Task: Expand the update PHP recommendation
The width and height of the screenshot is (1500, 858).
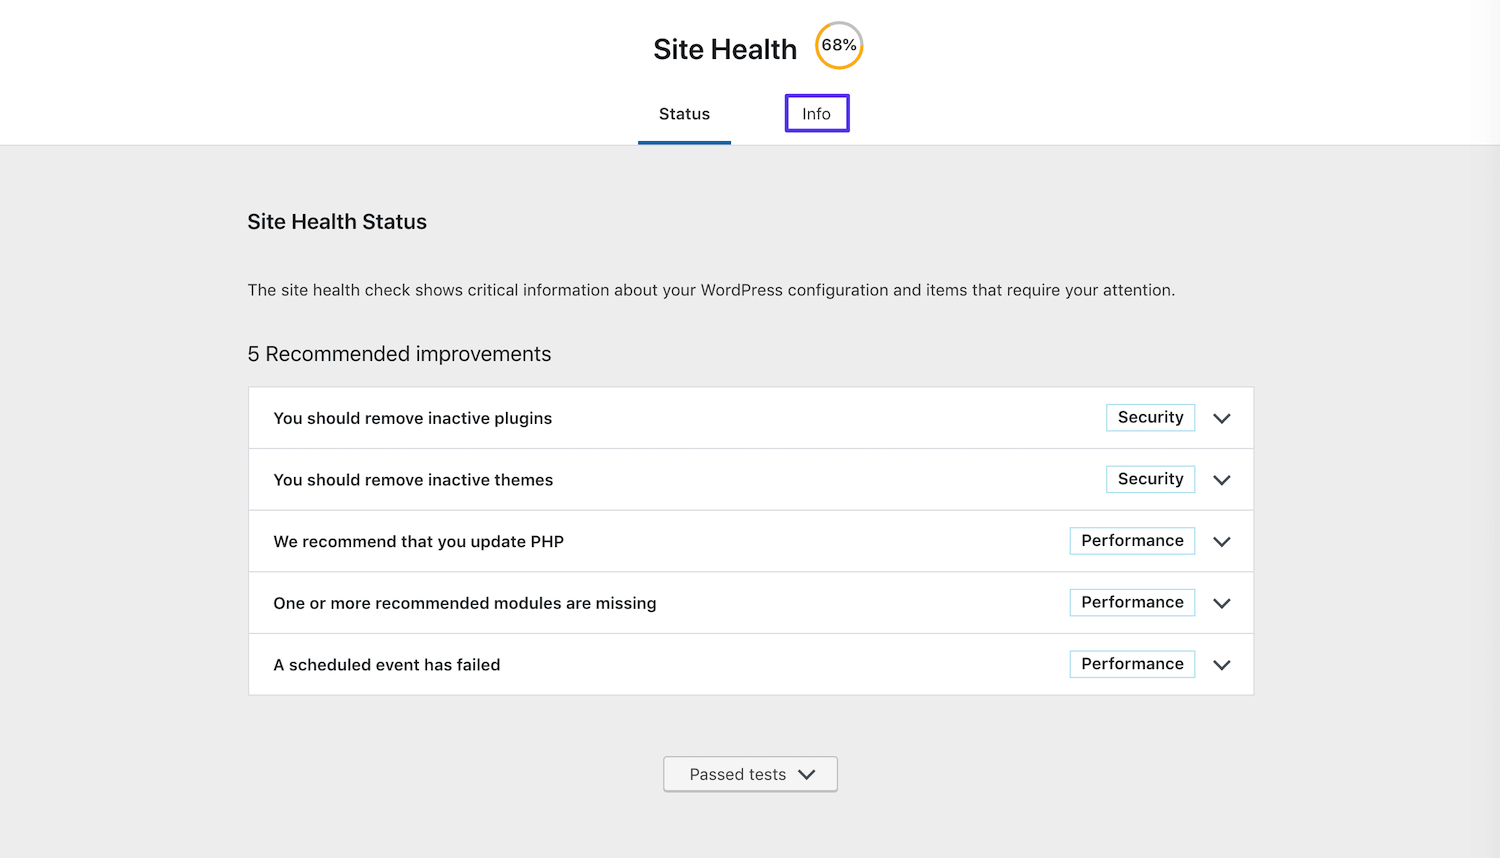Action: [x=1221, y=541]
